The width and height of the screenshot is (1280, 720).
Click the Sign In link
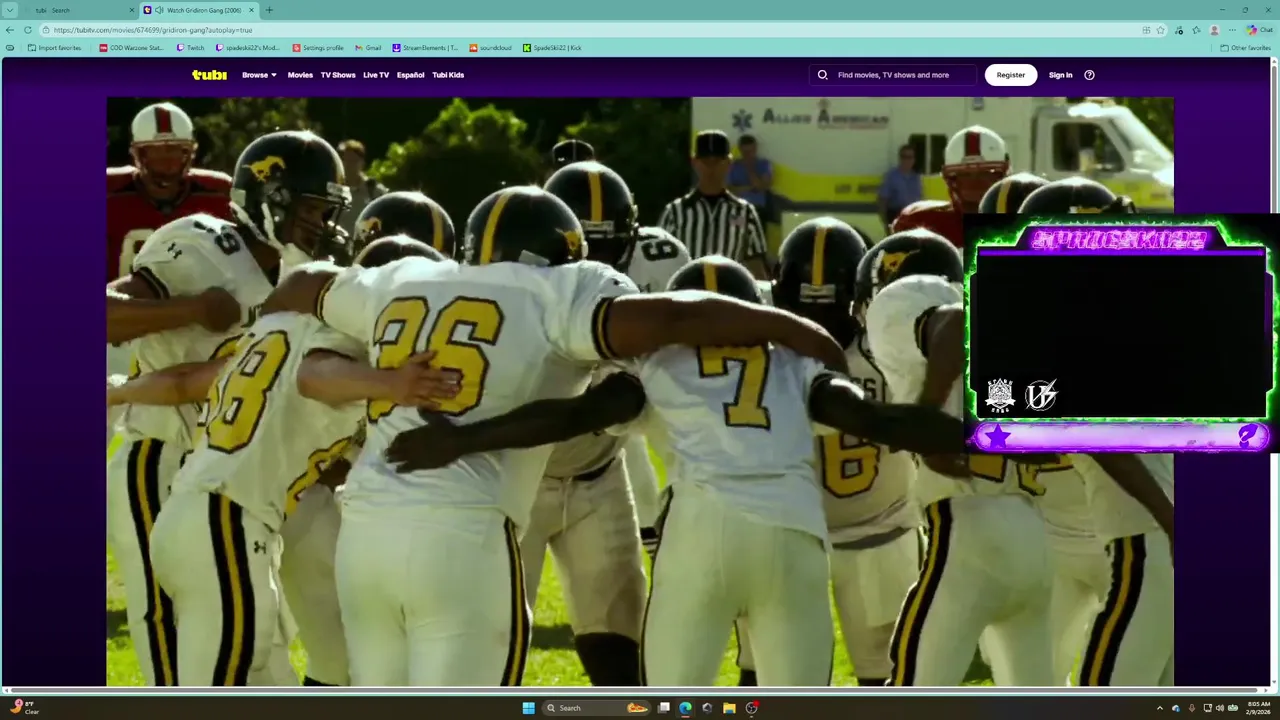click(1060, 75)
